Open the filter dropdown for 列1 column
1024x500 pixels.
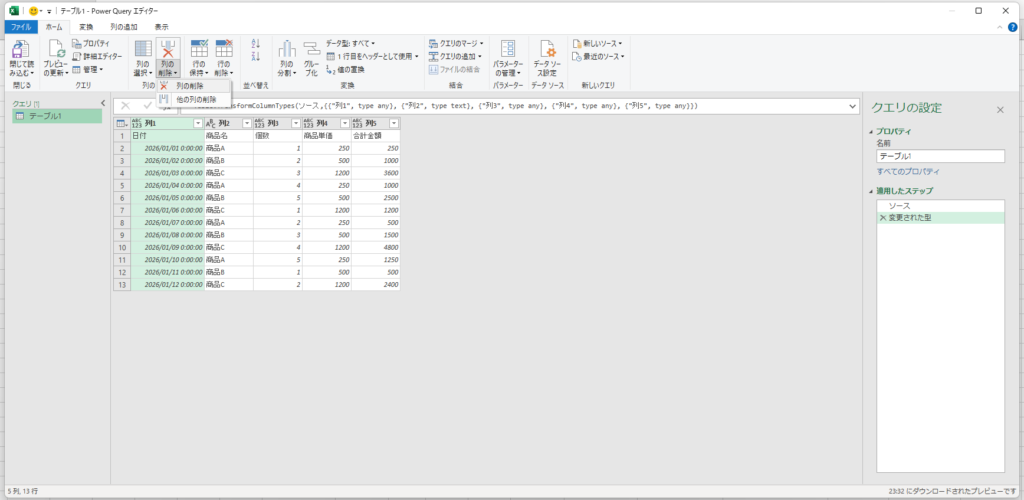[197, 123]
